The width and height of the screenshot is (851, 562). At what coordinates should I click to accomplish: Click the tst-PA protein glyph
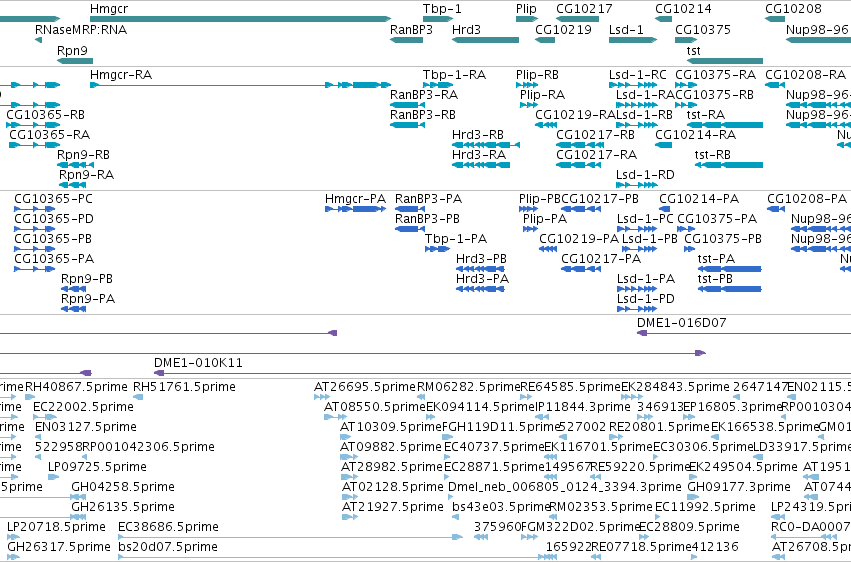point(729,269)
